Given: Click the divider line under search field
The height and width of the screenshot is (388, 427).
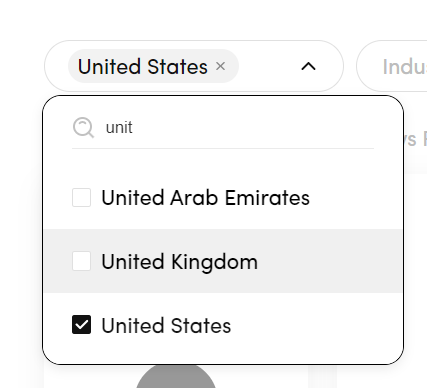Looking at the screenshot, I should coord(223,148).
